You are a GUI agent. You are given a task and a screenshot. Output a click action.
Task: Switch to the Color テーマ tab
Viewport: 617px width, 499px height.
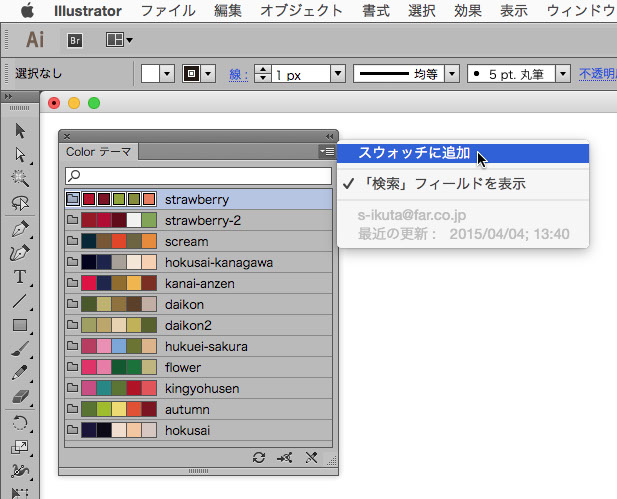[x=98, y=152]
